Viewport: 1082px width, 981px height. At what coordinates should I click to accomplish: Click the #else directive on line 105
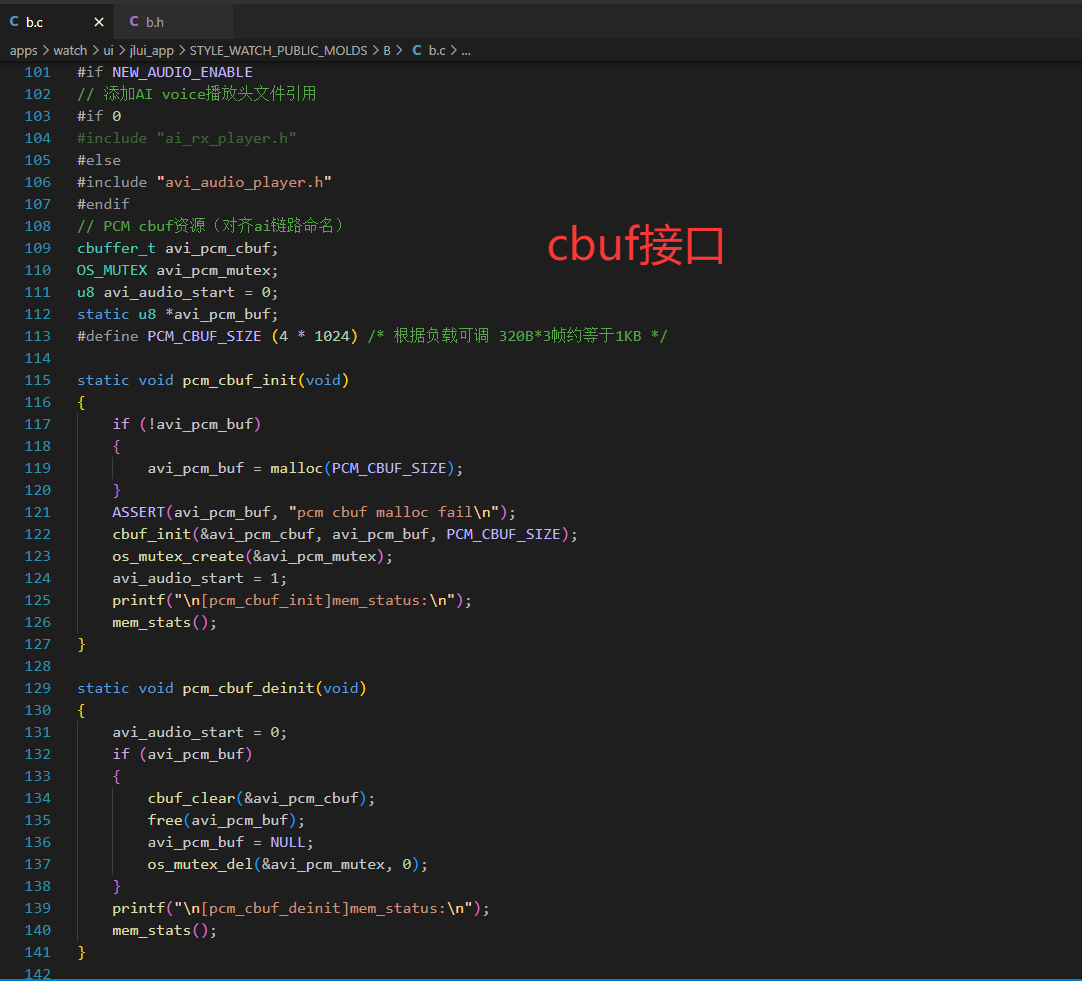pyautogui.click(x=99, y=160)
